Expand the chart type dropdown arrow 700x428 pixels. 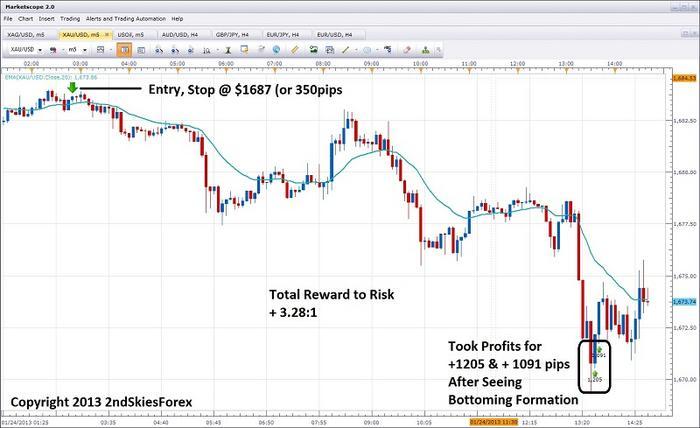coord(63,50)
